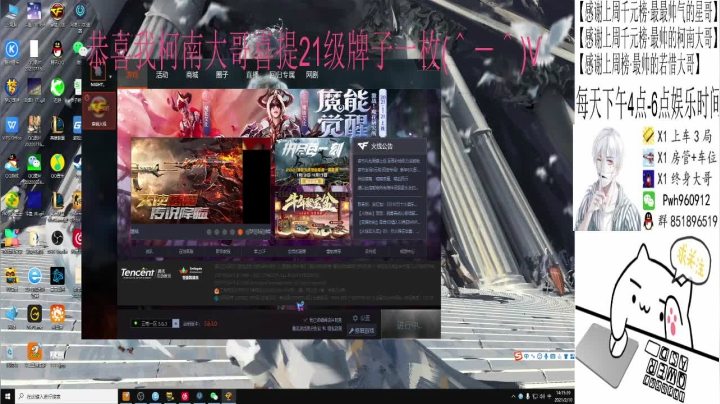Switch to the 圈子 tab

pos(222,75)
